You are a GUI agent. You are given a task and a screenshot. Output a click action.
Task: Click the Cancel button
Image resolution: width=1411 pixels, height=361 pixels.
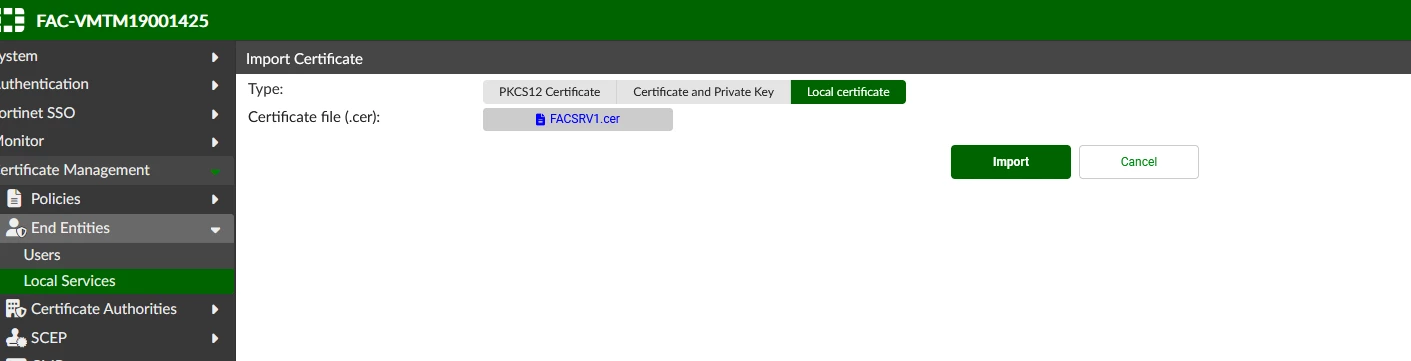point(1139,162)
